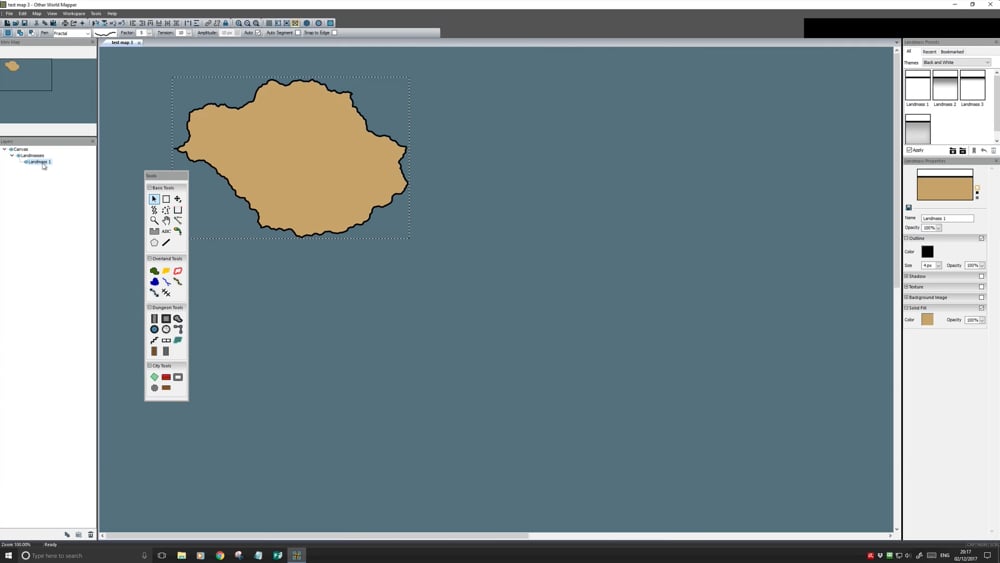
Task: Select the rectangle selection tool in Basic Tools
Action: pos(166,199)
